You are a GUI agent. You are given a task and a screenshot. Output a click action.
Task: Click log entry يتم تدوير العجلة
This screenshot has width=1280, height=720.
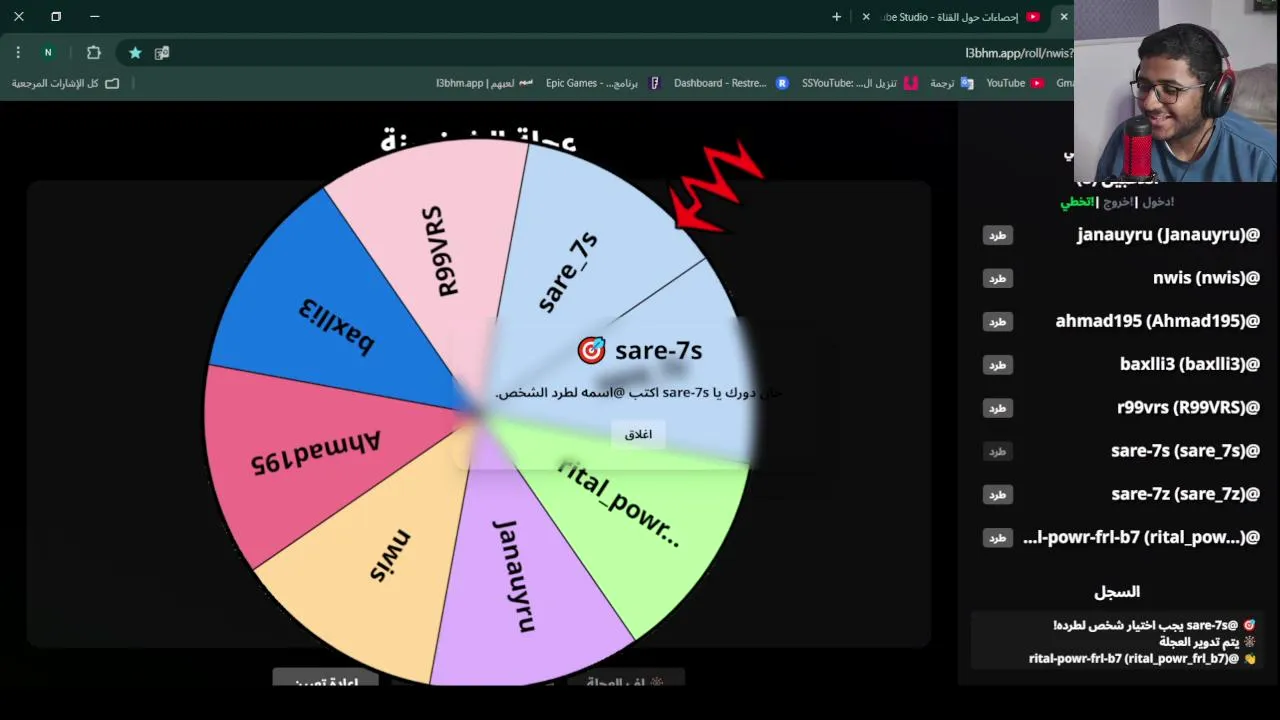pyautogui.click(x=1207, y=642)
